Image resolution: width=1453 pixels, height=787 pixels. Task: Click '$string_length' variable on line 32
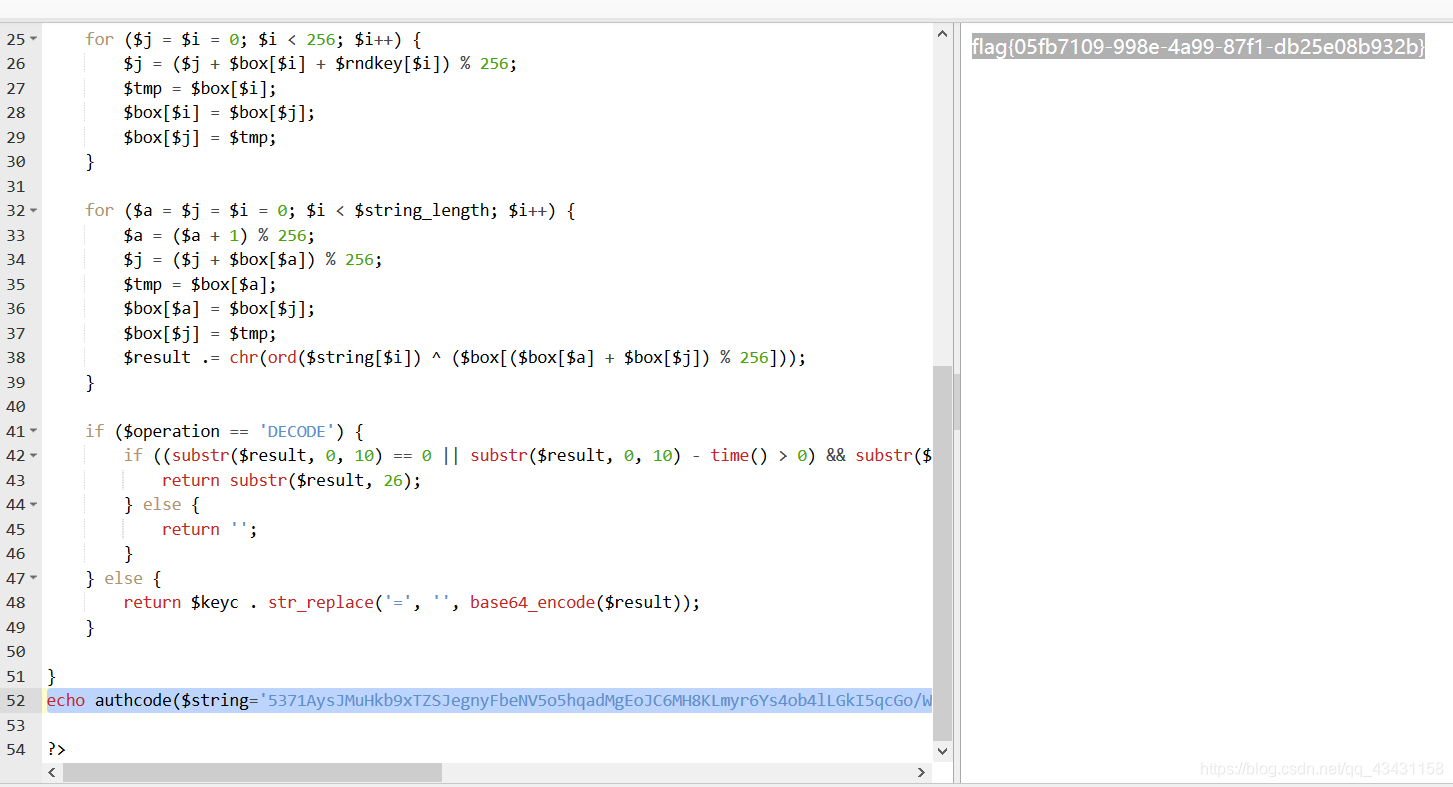point(420,210)
